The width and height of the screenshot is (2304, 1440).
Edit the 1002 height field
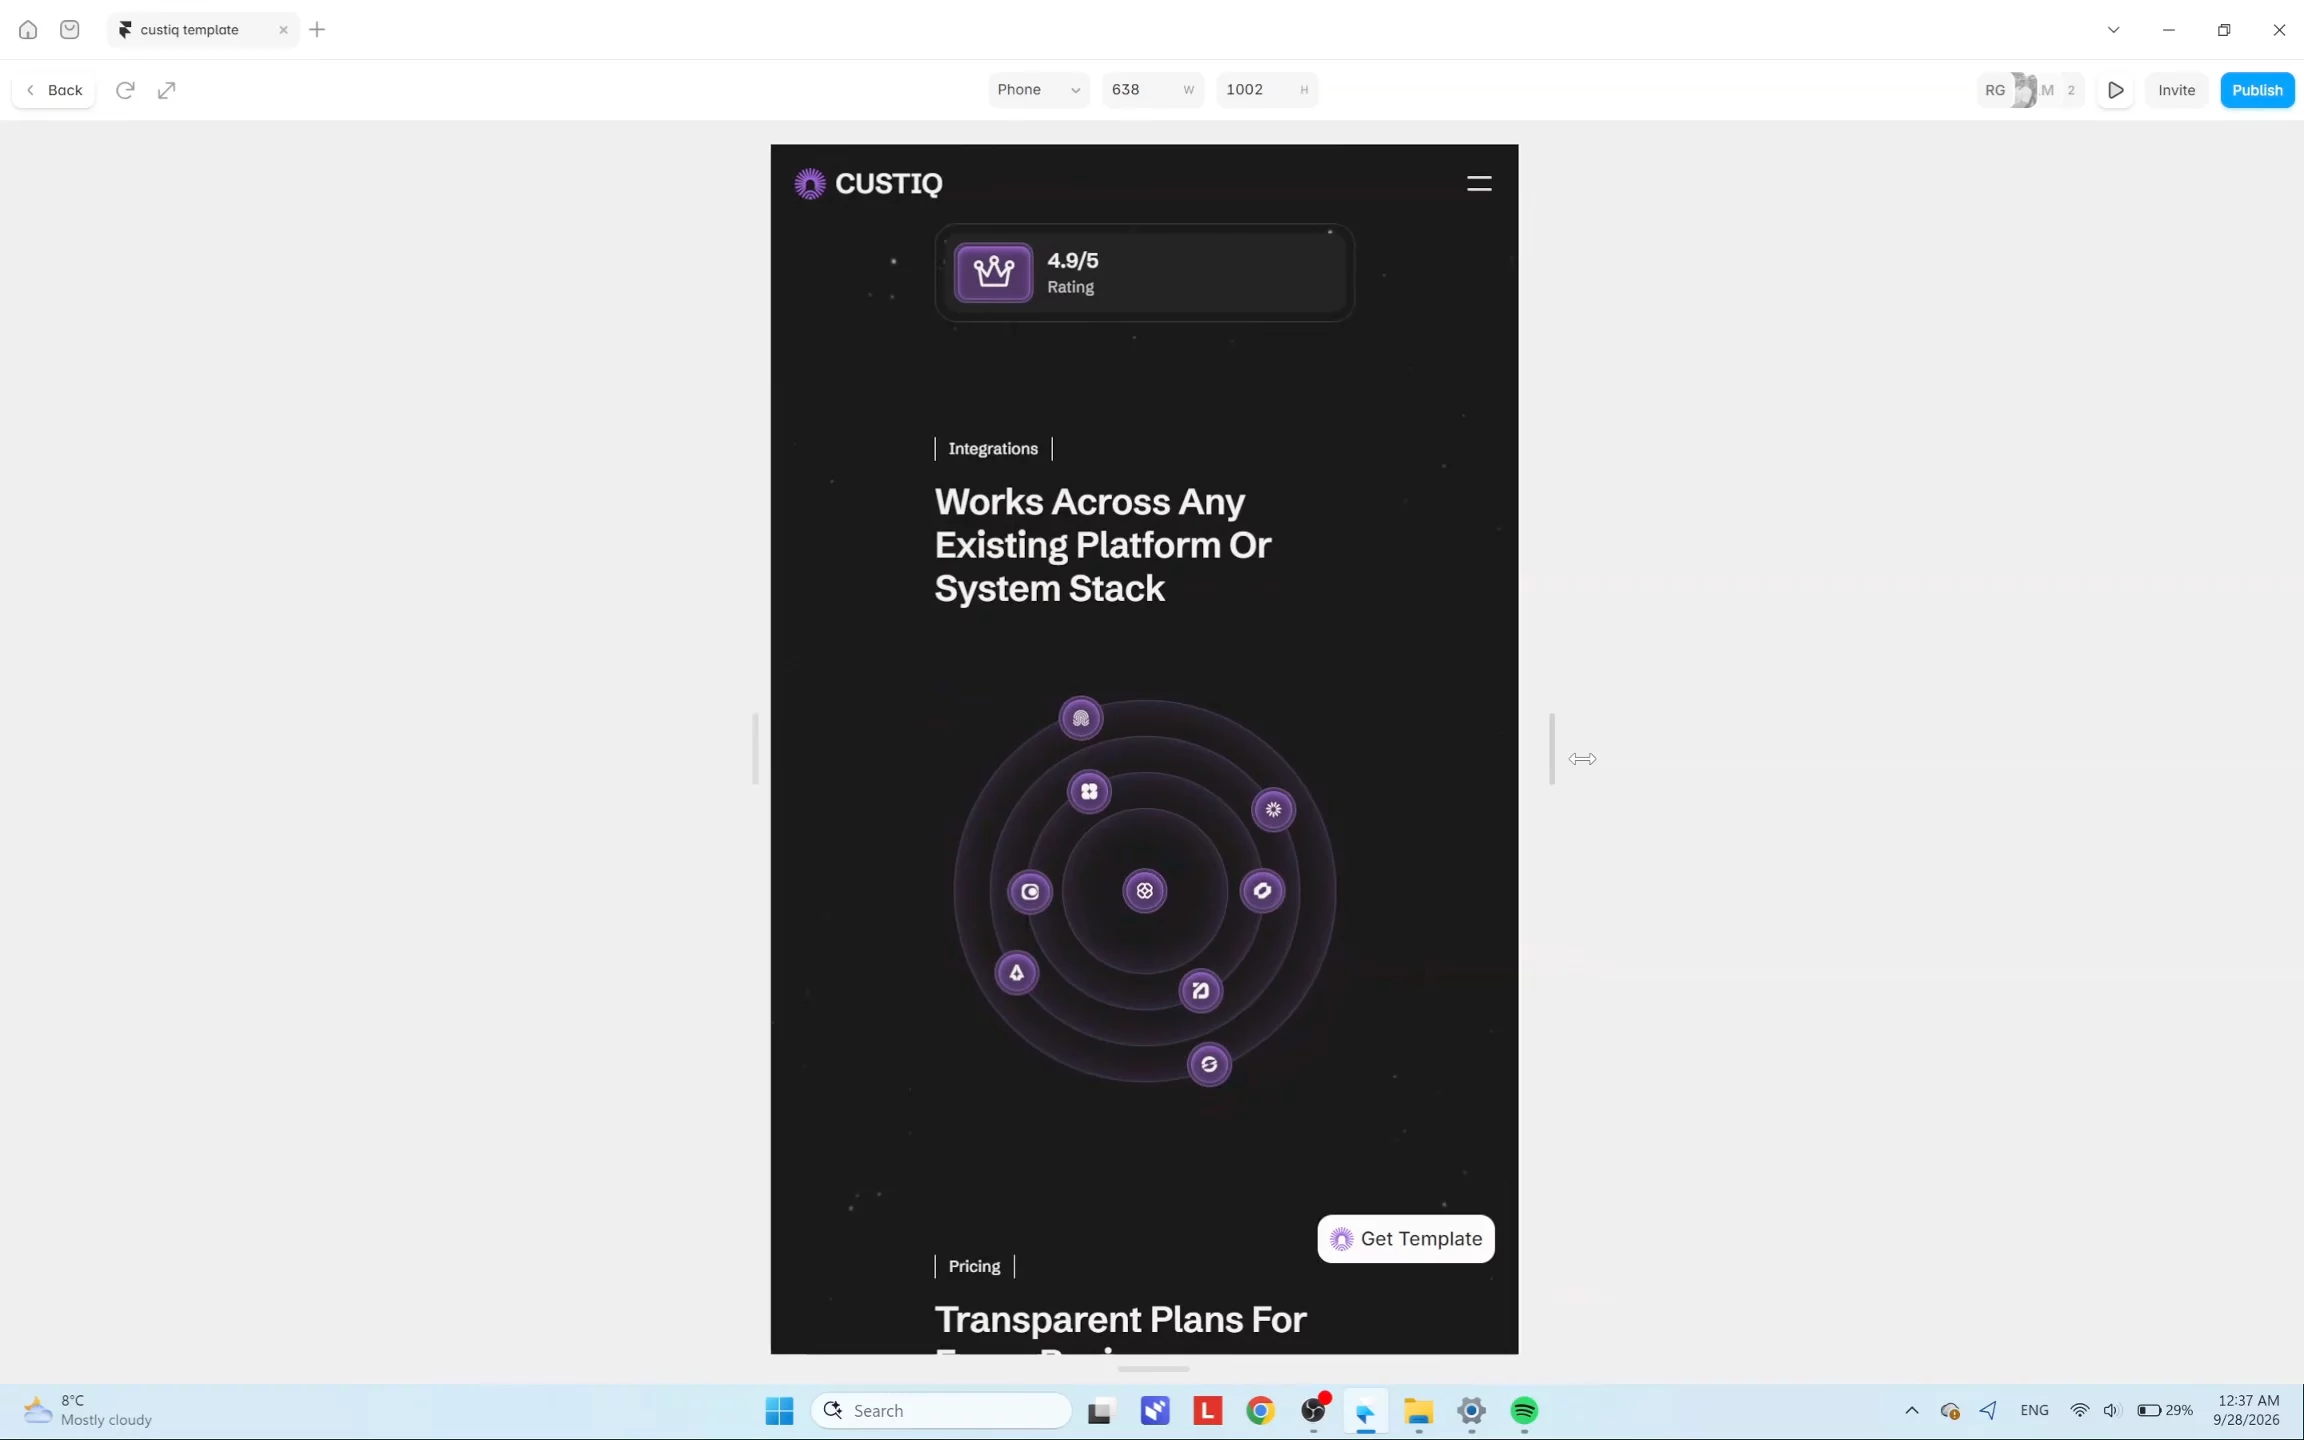[1267, 90]
